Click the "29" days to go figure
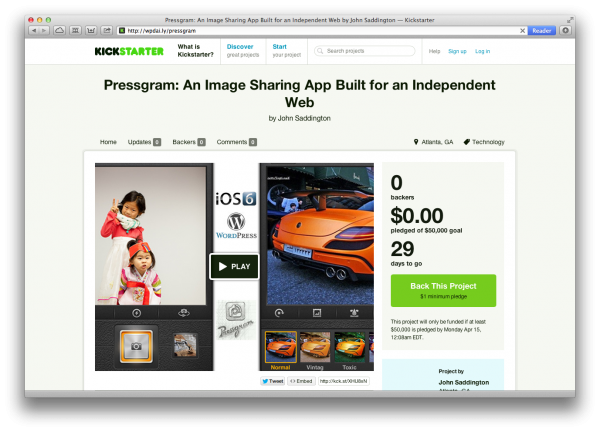The image size is (600, 432). 402,249
